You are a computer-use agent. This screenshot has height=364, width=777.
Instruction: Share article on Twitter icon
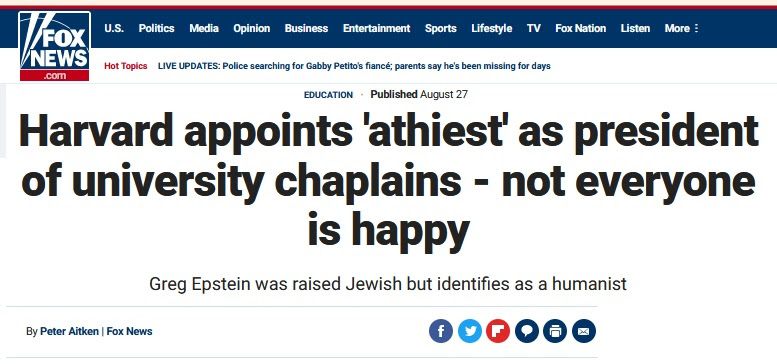pyautogui.click(x=469, y=331)
